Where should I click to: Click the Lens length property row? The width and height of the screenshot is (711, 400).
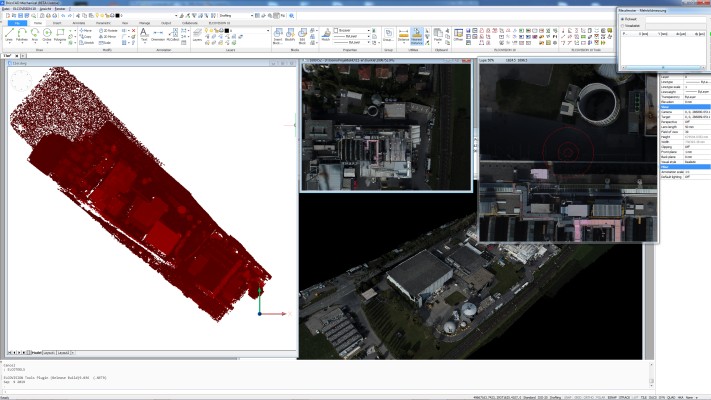(x=685, y=127)
